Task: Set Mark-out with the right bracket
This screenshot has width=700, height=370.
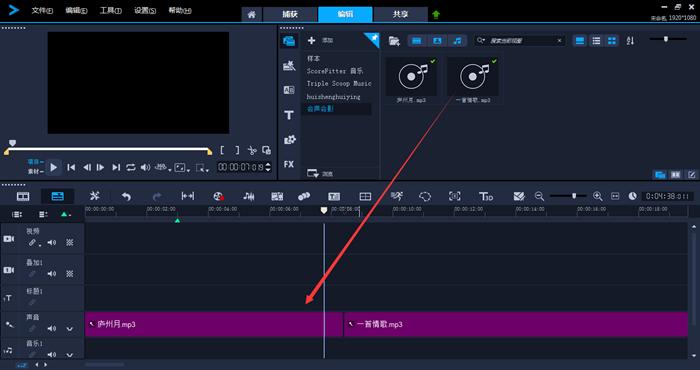Action: pos(237,150)
